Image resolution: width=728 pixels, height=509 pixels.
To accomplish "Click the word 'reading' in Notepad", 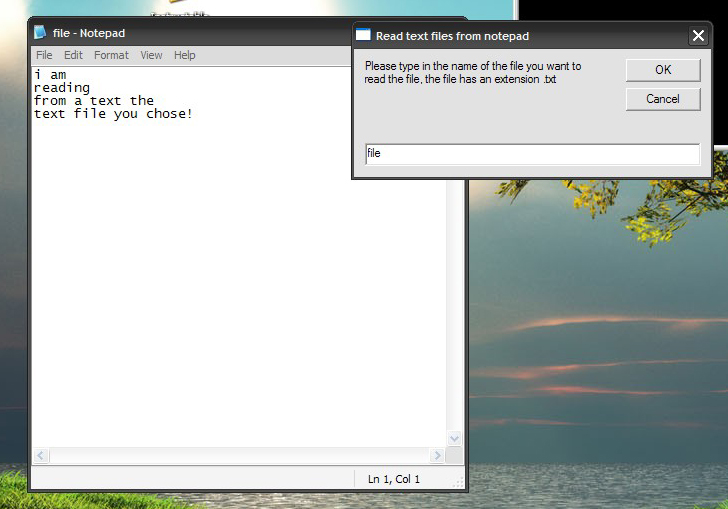I will point(62,88).
